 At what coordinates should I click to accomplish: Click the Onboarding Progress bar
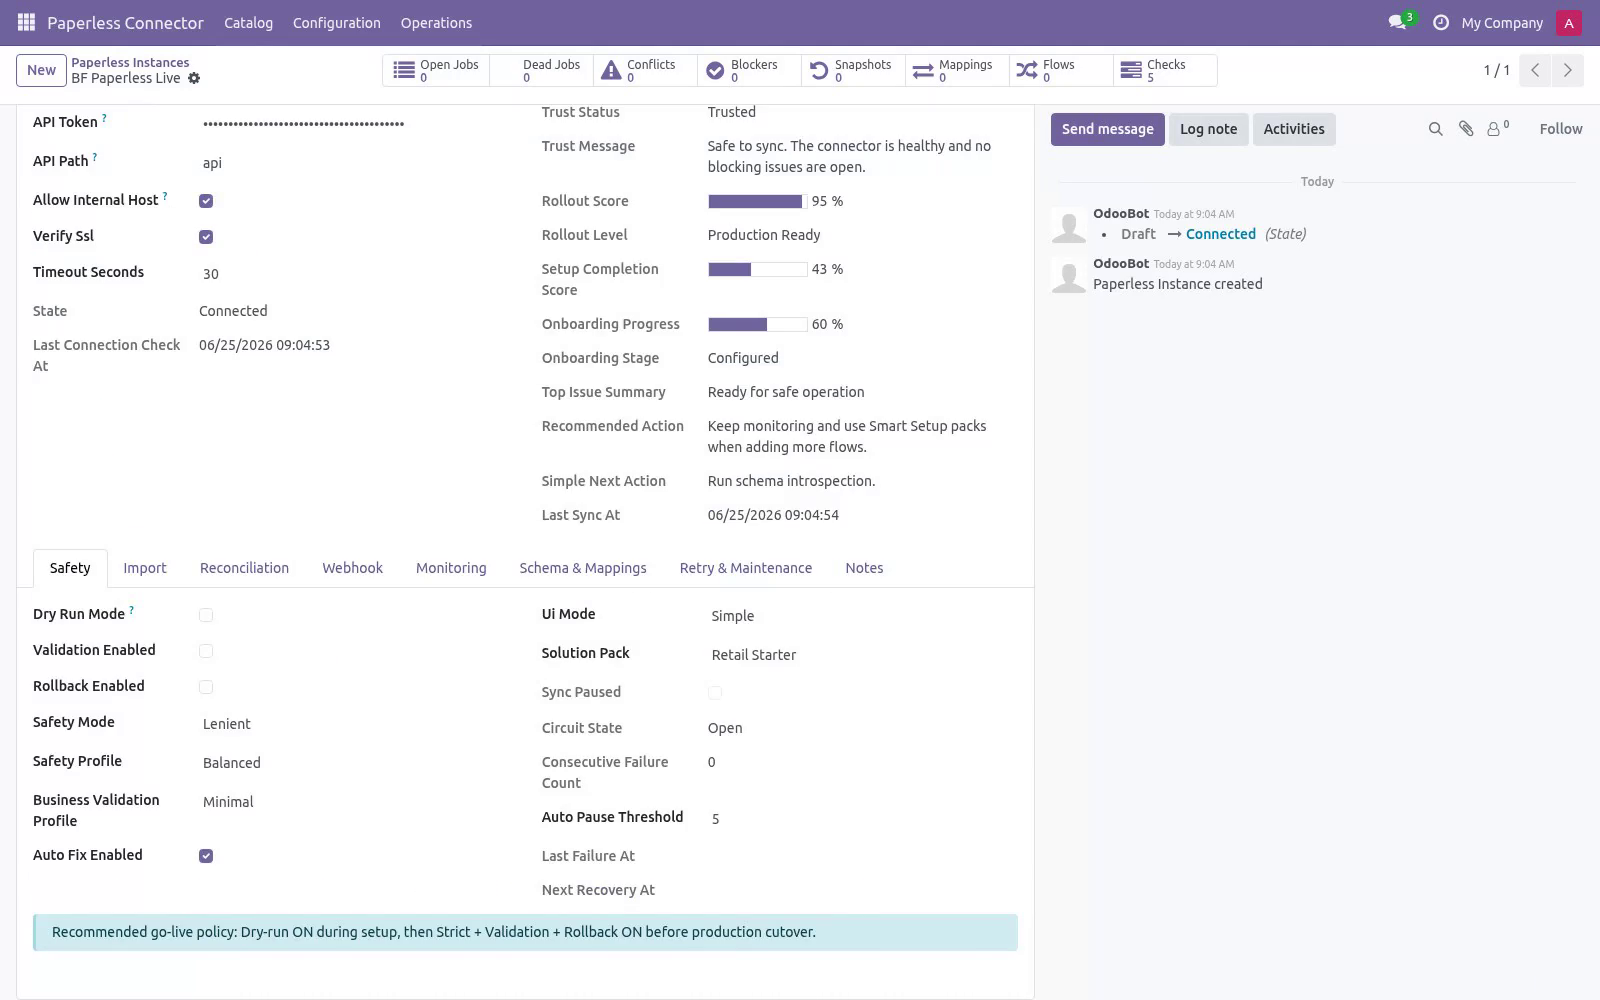(x=757, y=324)
